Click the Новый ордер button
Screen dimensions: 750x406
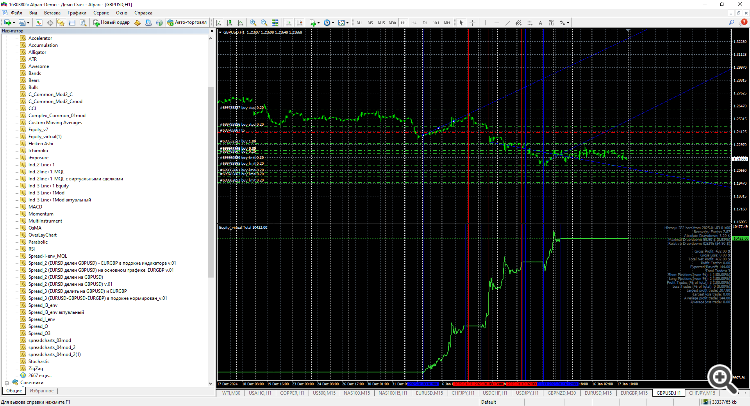click(111, 22)
